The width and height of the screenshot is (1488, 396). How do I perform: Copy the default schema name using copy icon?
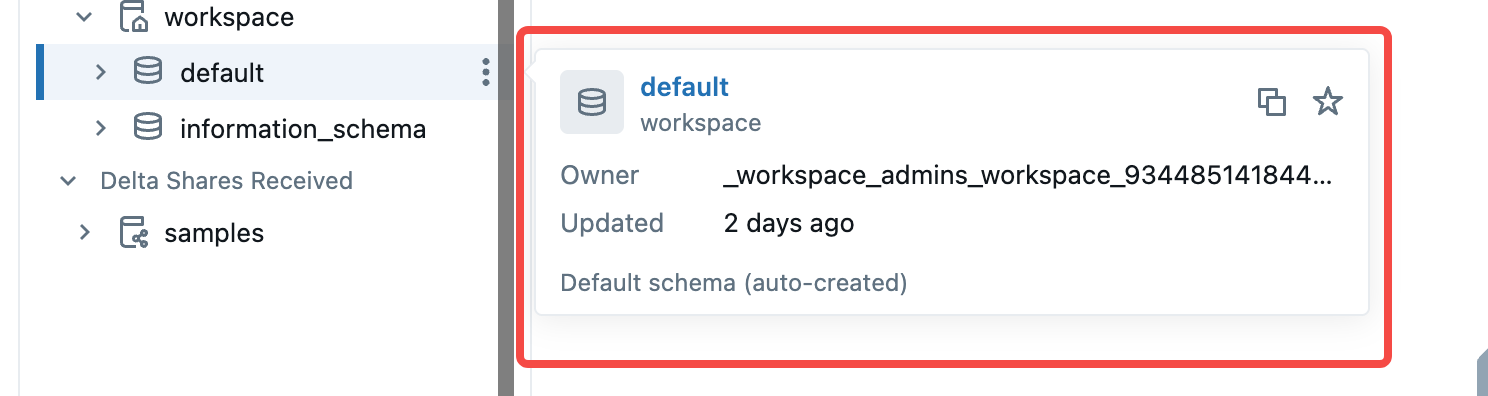click(x=1271, y=101)
